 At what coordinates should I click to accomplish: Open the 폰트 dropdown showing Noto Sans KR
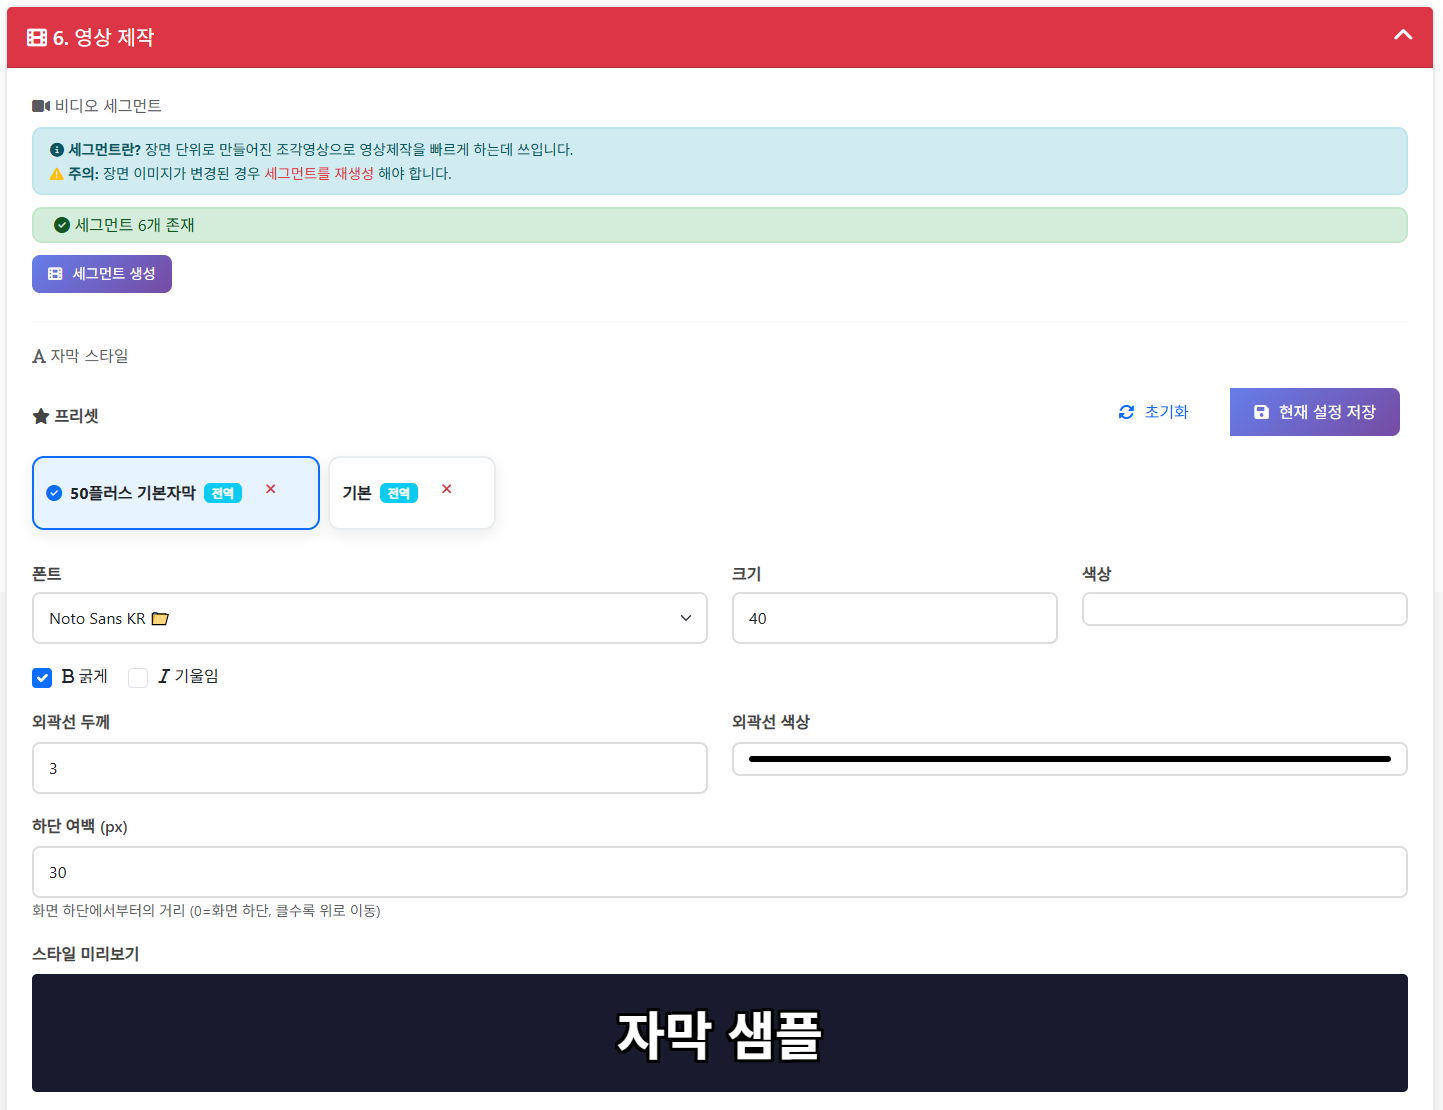coord(370,618)
